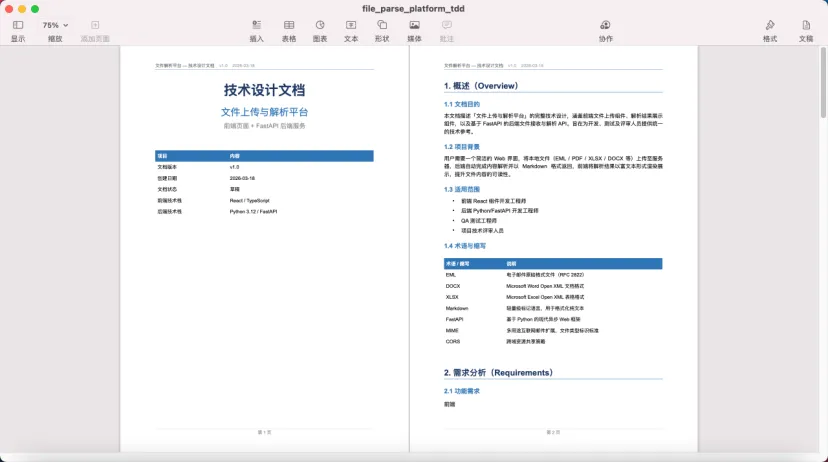Open the 格式 format inspector
Image resolution: width=828 pixels, height=462 pixels.
tap(770, 25)
